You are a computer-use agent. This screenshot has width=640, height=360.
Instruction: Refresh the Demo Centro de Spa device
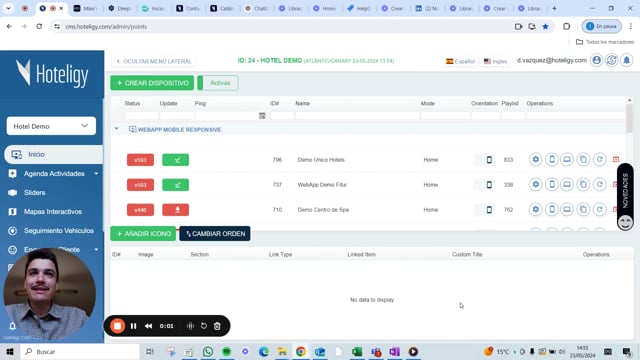click(x=599, y=209)
